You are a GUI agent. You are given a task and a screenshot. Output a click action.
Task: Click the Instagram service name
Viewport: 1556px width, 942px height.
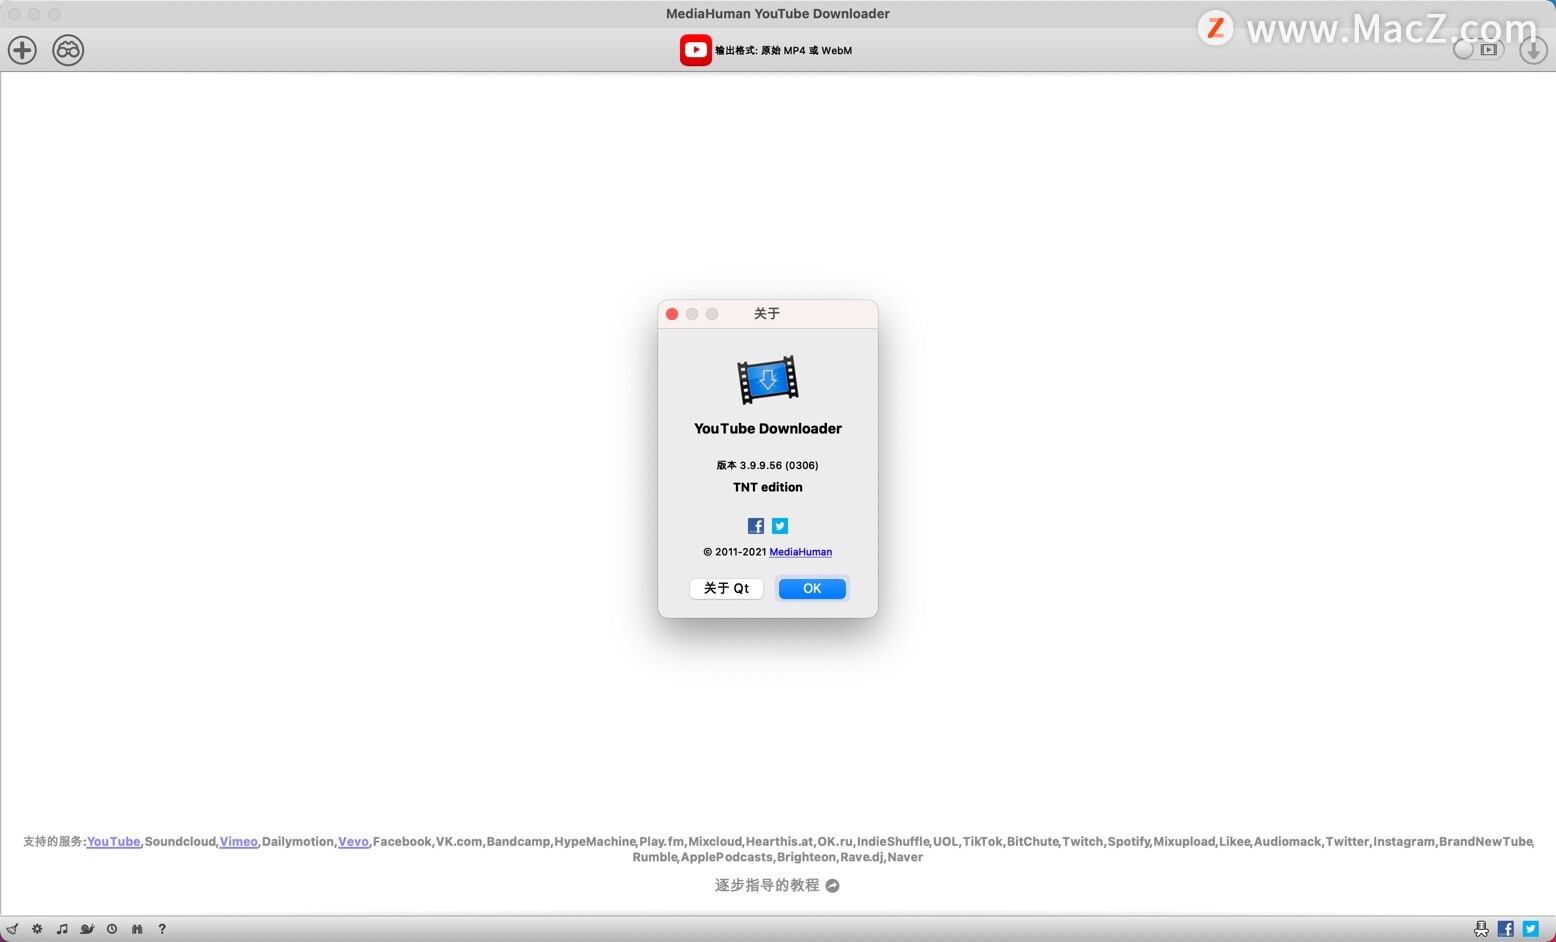coord(1404,842)
